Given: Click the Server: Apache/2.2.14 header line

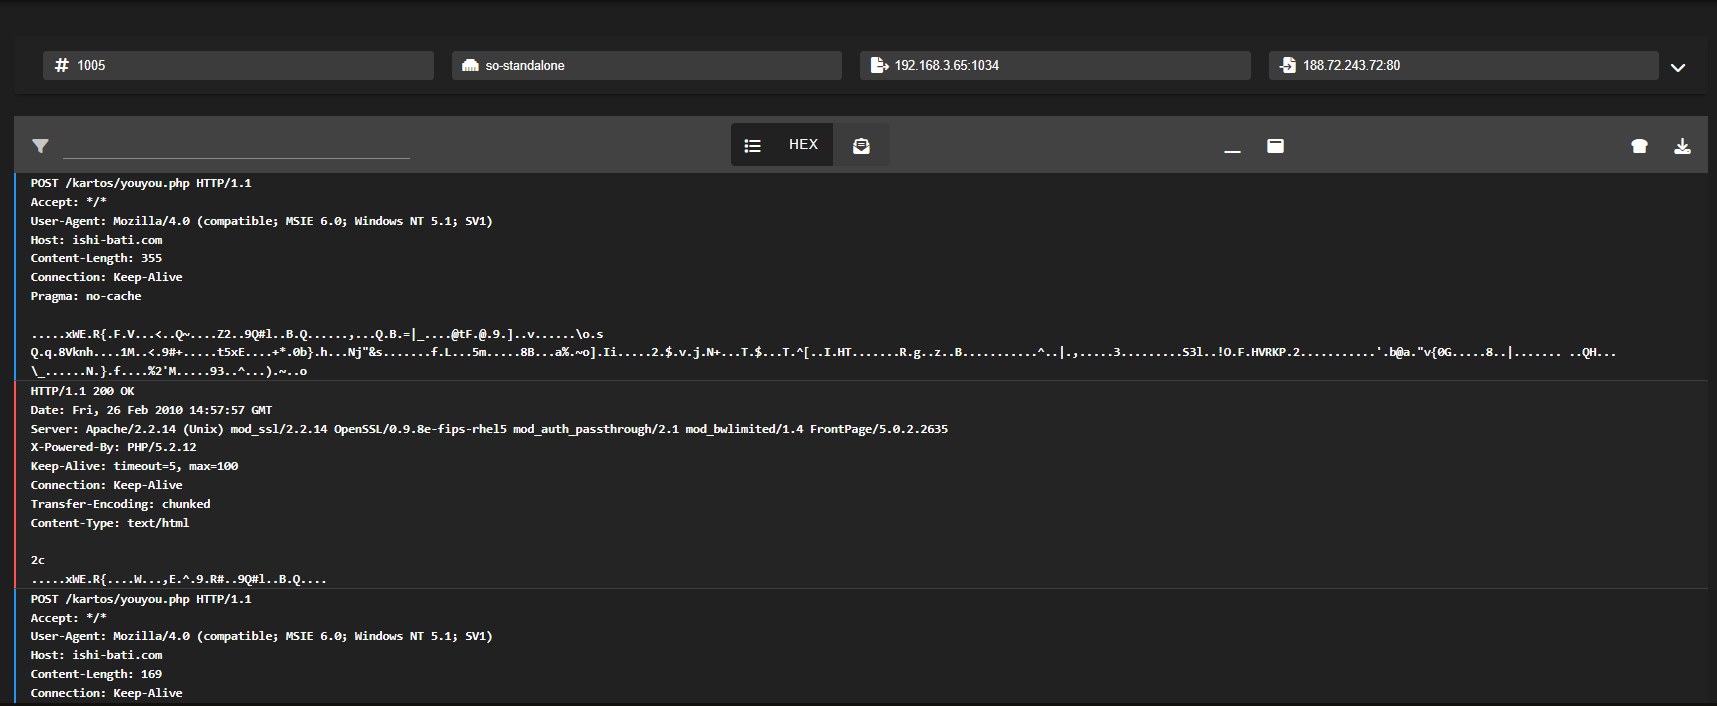Looking at the screenshot, I should click(489, 429).
